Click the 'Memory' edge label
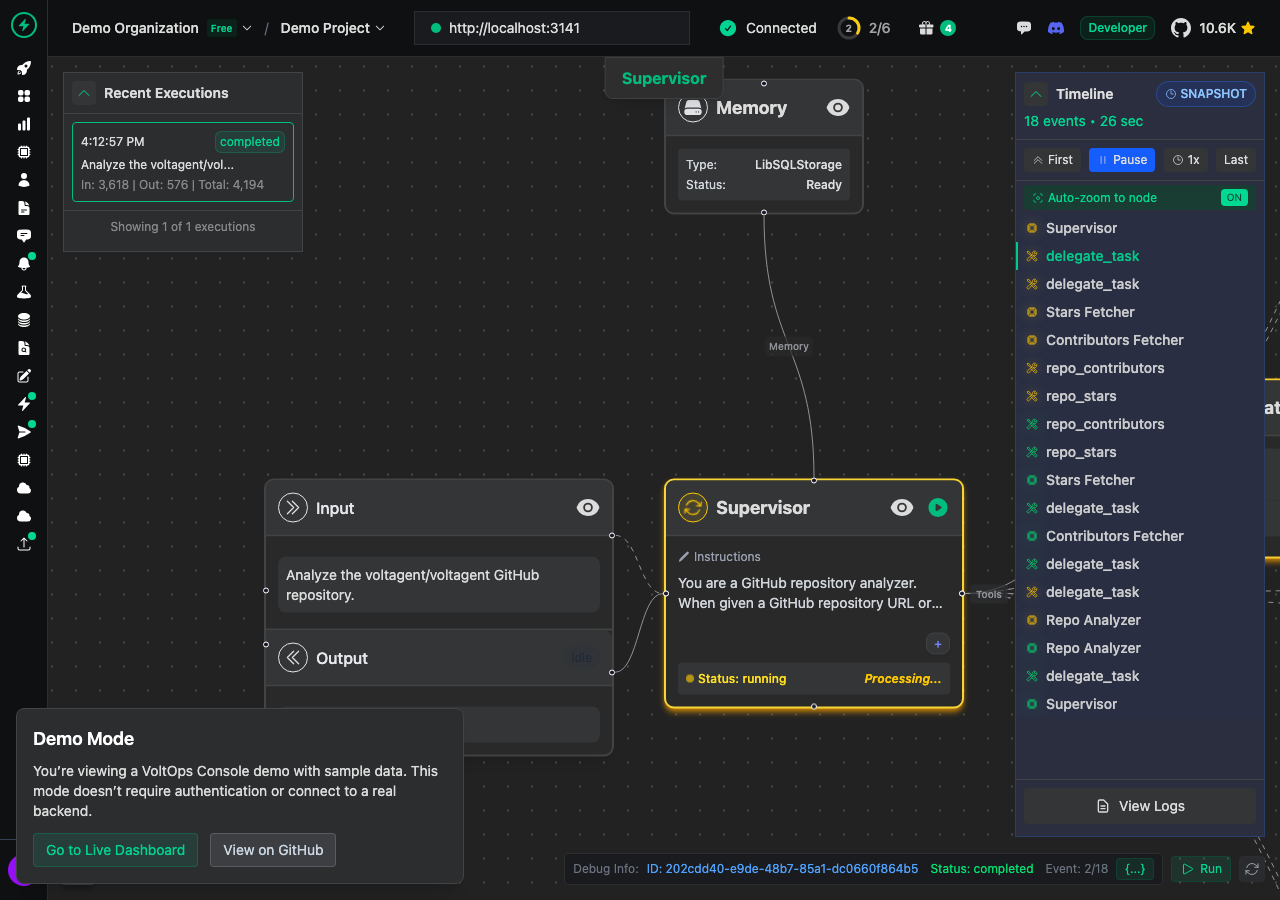The image size is (1280, 900). 789,346
